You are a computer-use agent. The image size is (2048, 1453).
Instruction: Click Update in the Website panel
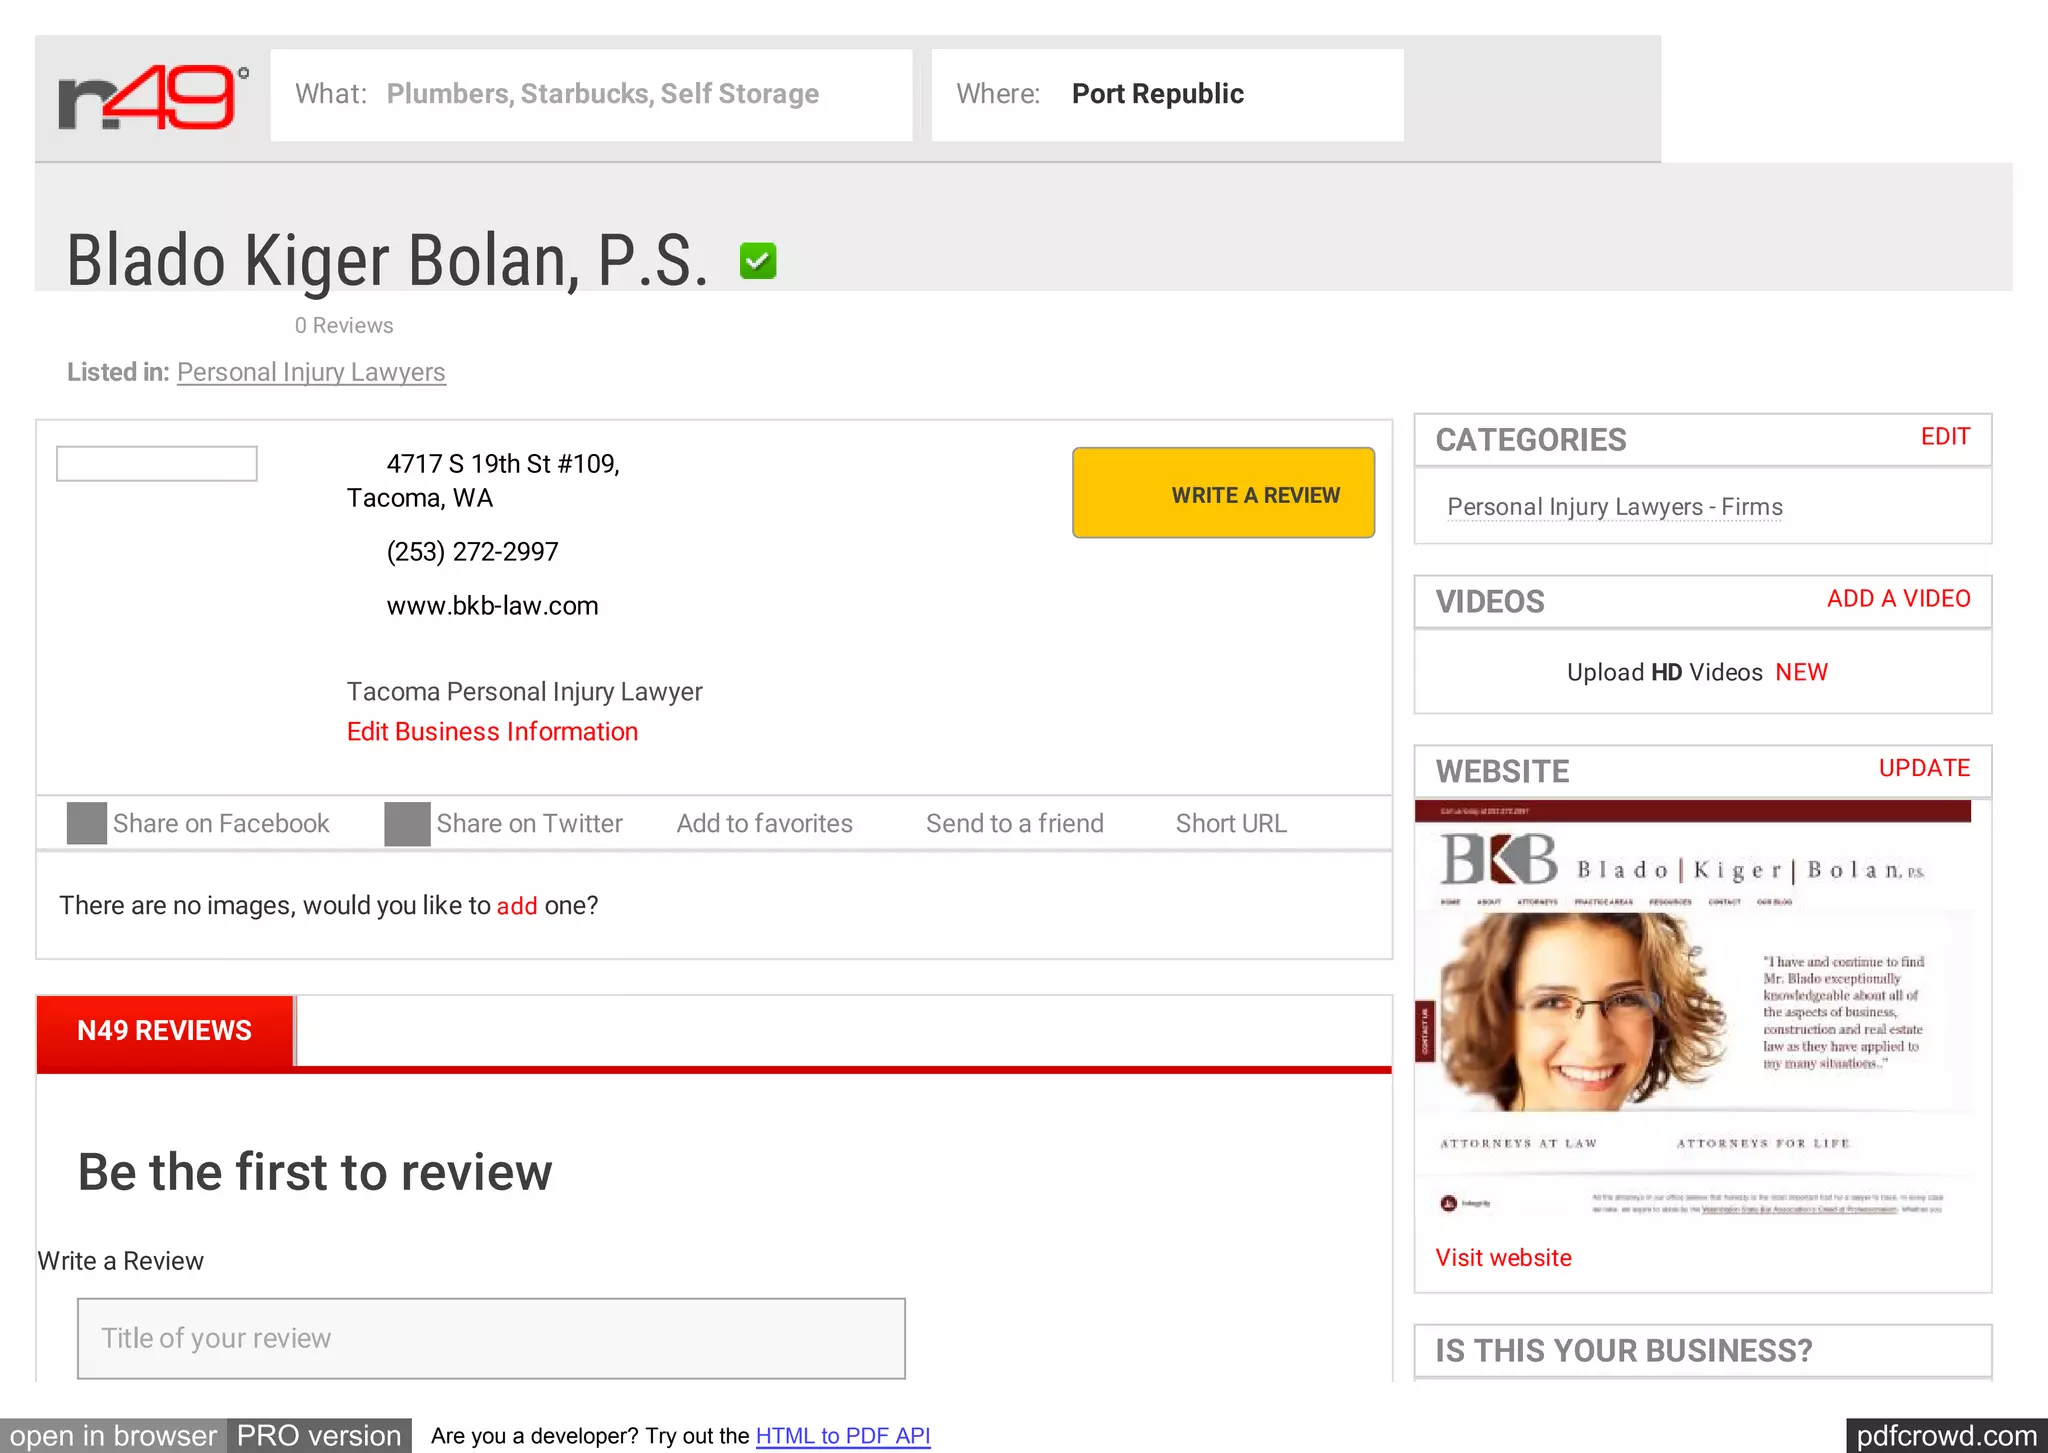coord(1923,768)
